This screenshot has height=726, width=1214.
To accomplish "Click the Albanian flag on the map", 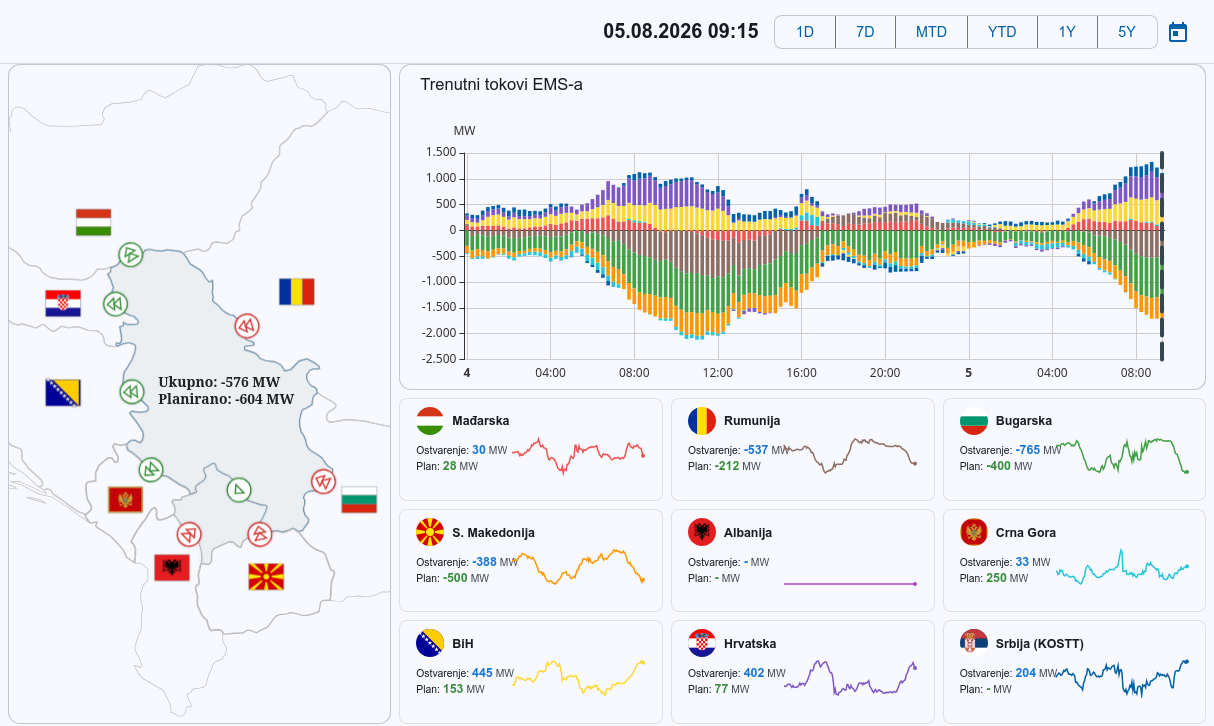I will point(172,567).
